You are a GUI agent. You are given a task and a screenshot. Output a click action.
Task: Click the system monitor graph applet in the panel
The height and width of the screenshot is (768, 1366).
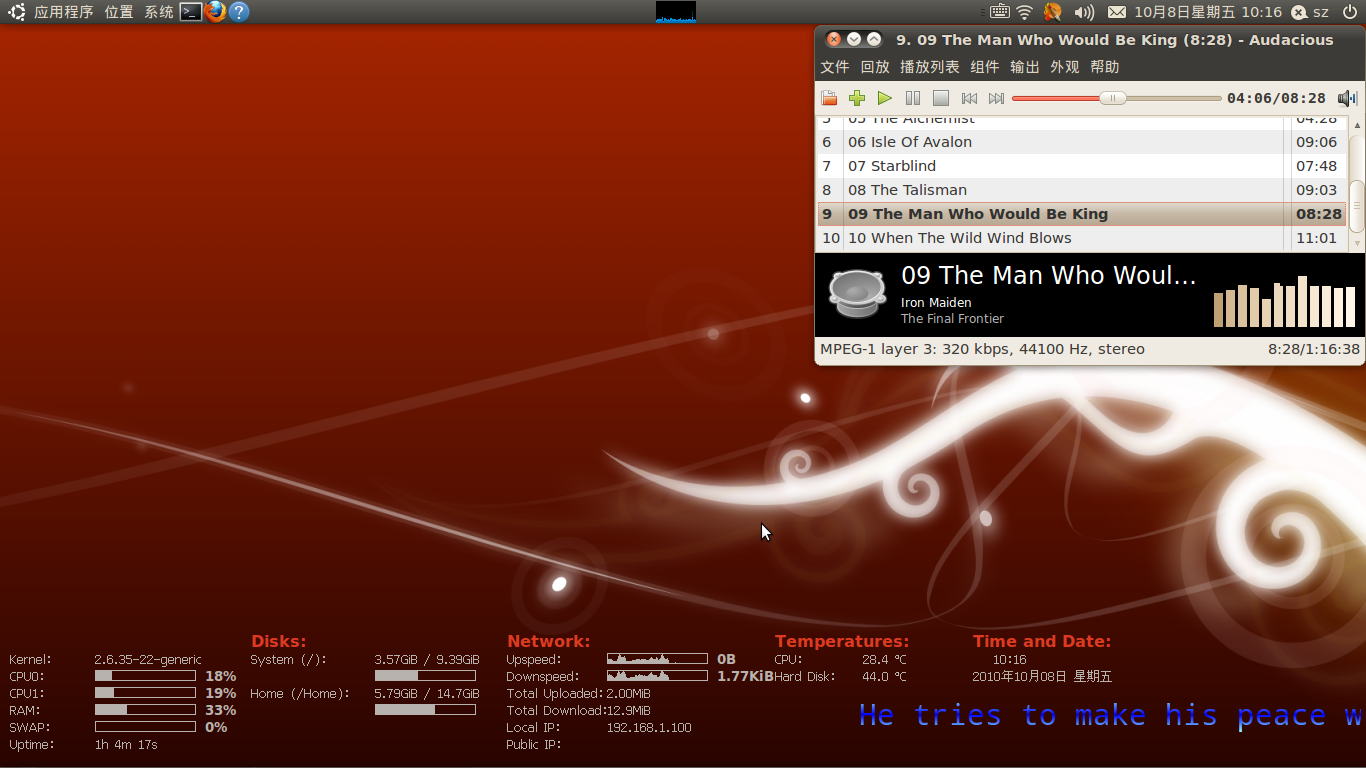[676, 12]
